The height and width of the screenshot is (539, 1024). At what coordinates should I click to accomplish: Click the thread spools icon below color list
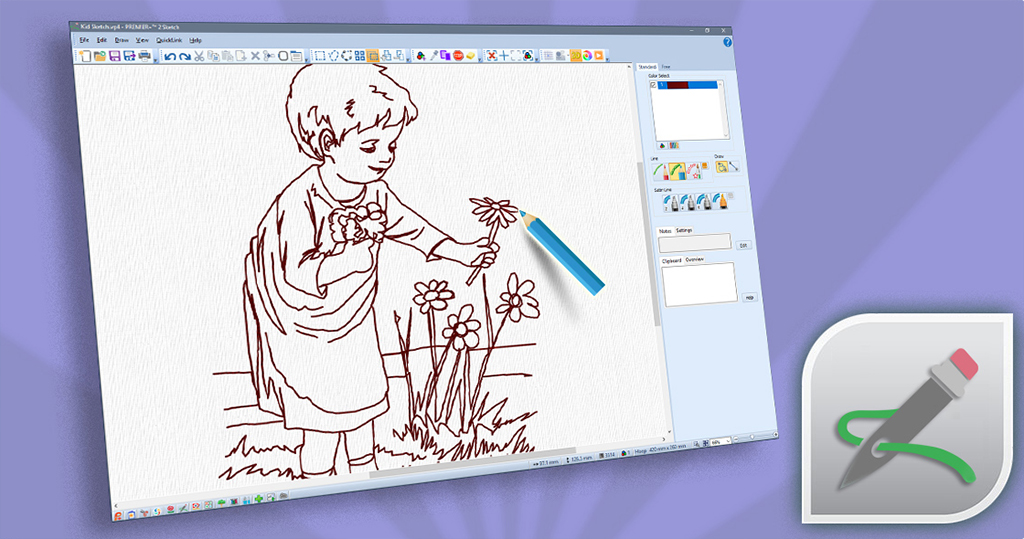pos(674,145)
